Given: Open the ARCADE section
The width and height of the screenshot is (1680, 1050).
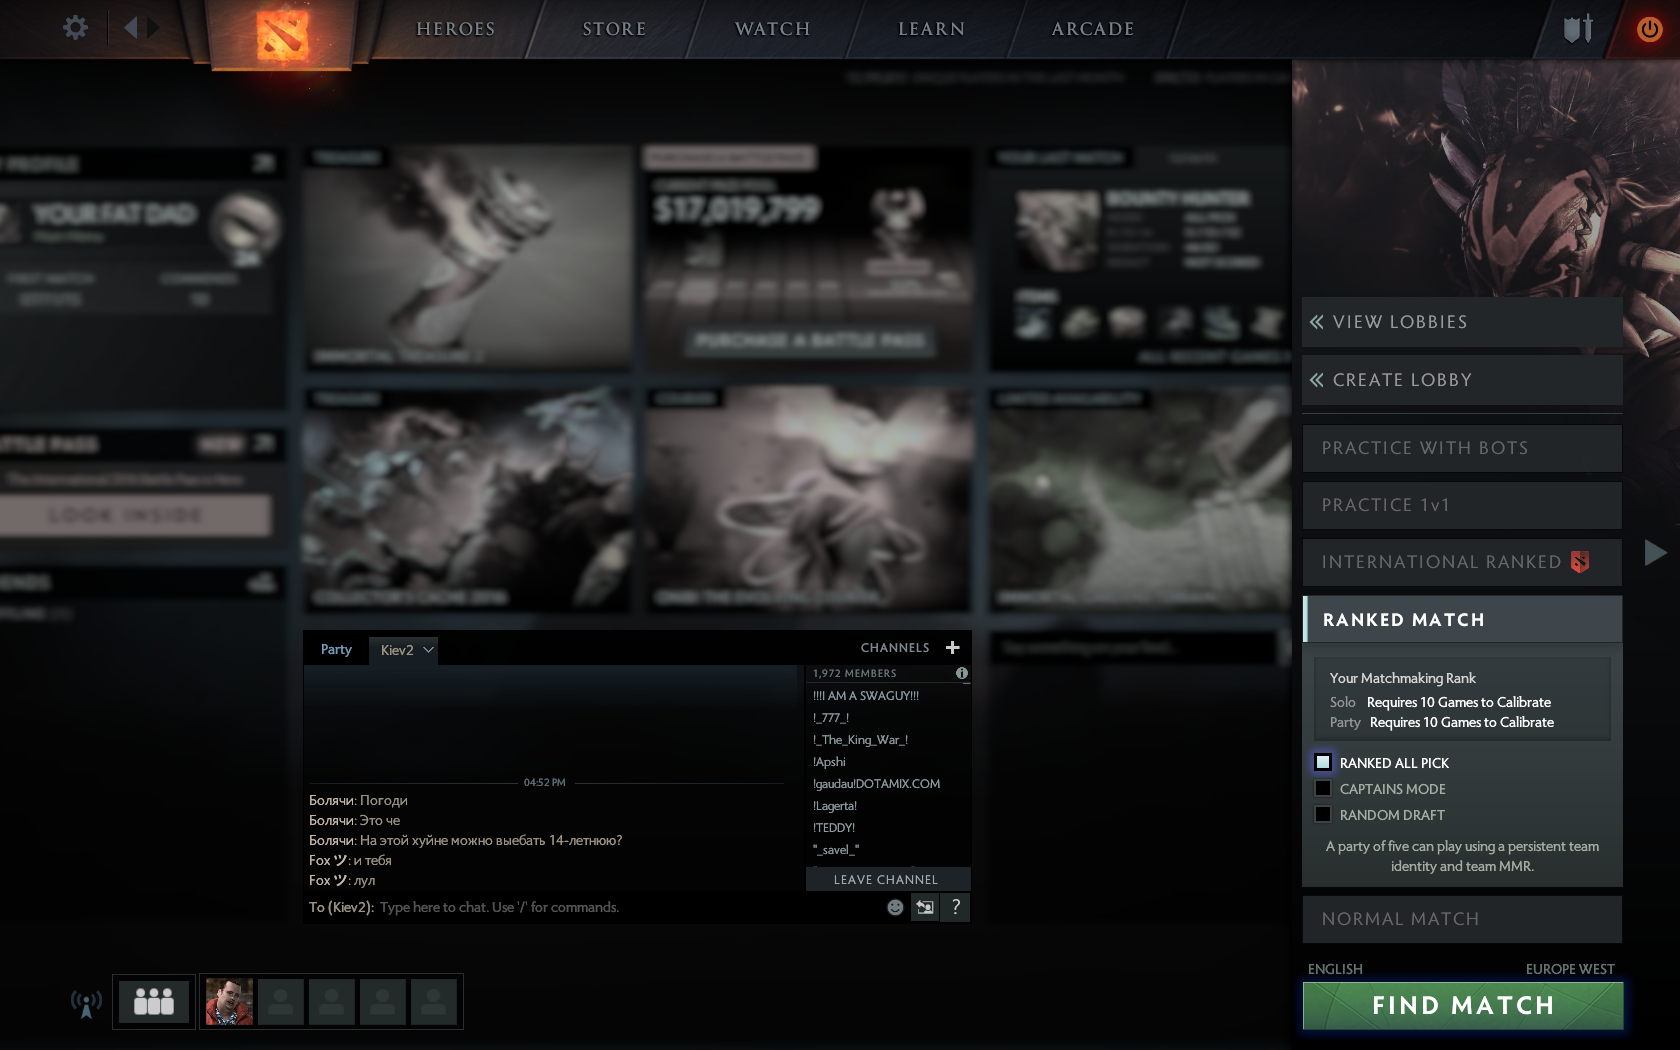Looking at the screenshot, I should 1093,29.
